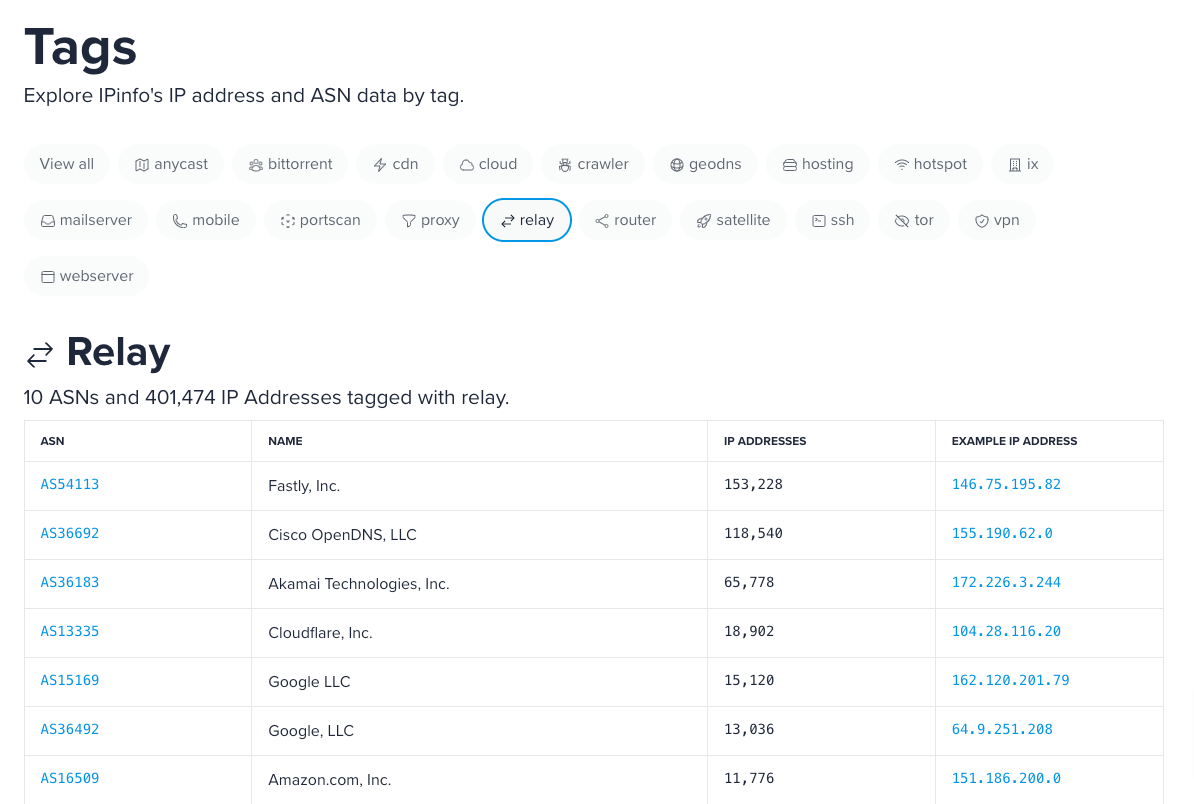Open ASN link AS36692
The width and height of the screenshot is (1194, 804).
coord(69,533)
